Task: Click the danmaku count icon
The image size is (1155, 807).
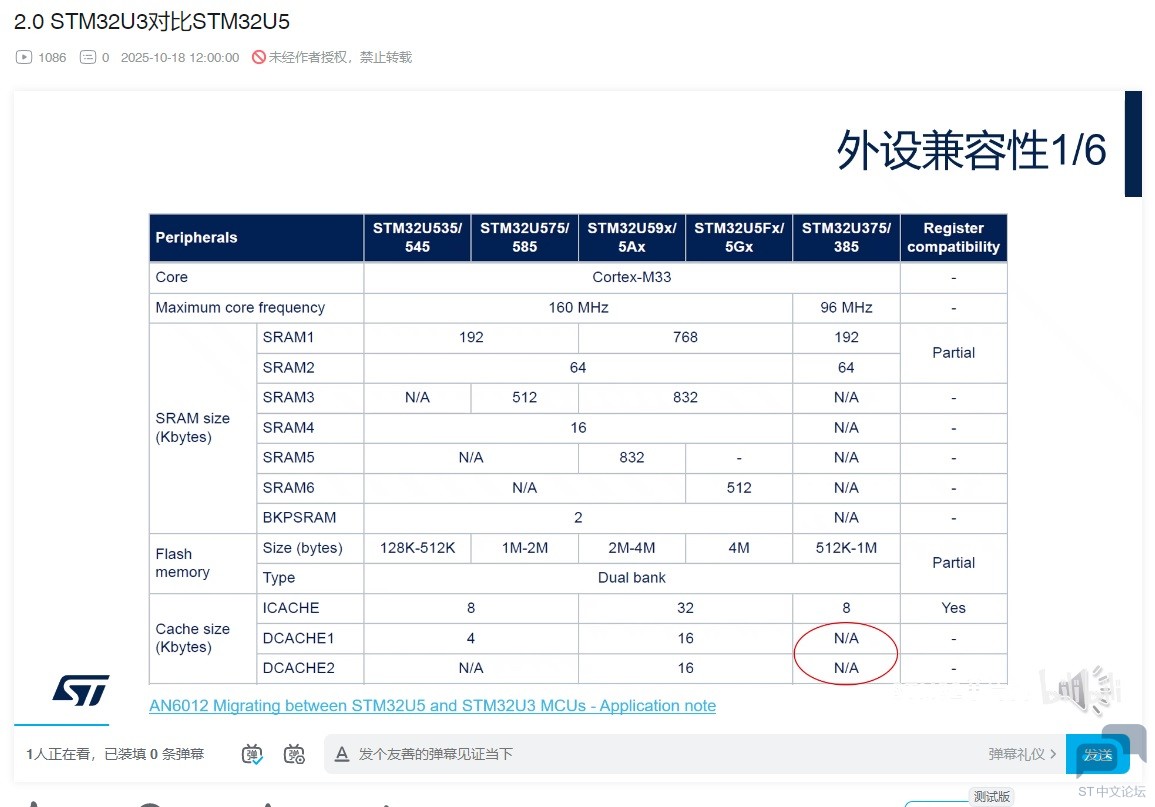Action: (x=88, y=58)
